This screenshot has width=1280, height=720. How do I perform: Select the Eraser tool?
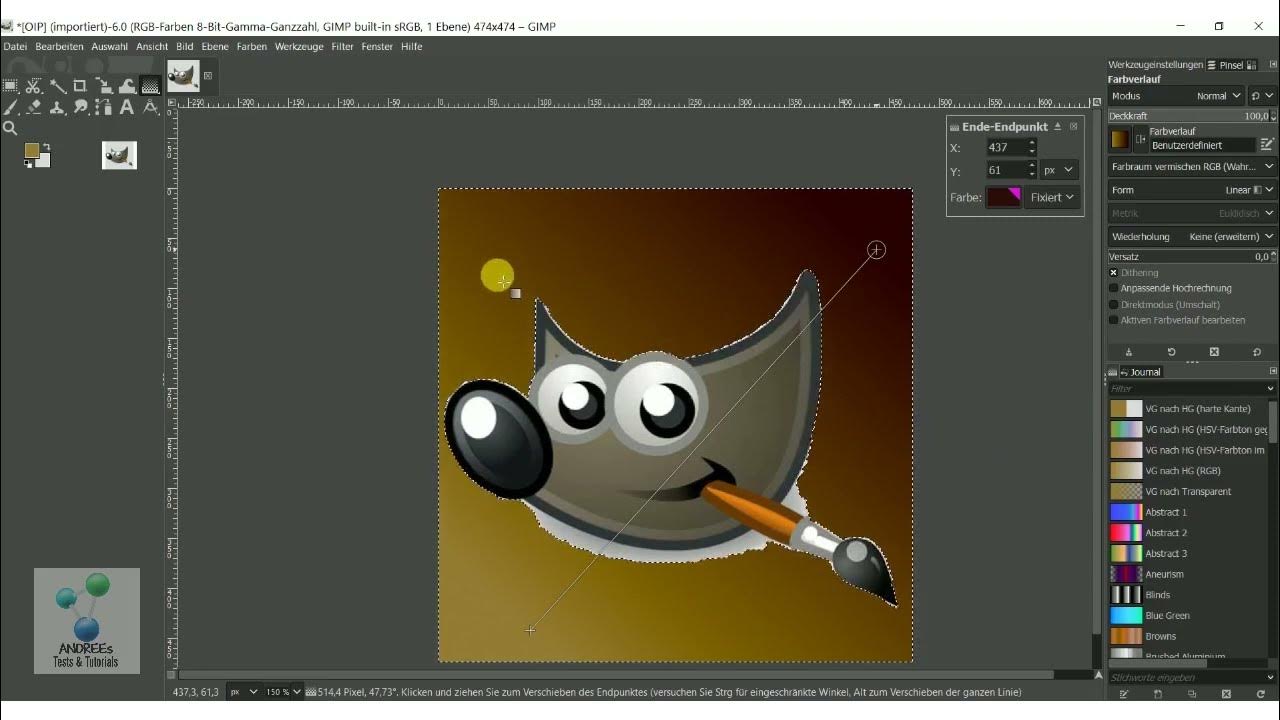[x=33, y=107]
